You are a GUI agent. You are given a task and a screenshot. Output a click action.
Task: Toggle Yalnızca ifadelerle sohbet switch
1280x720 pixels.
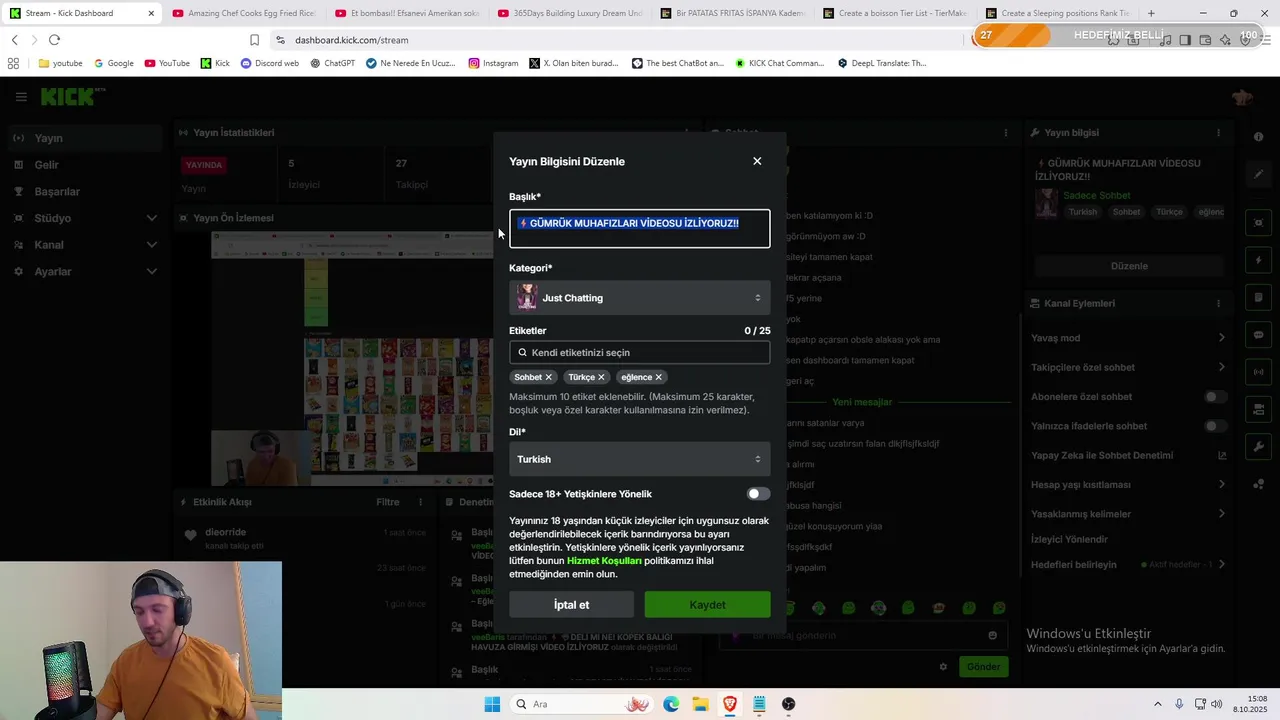1215,426
